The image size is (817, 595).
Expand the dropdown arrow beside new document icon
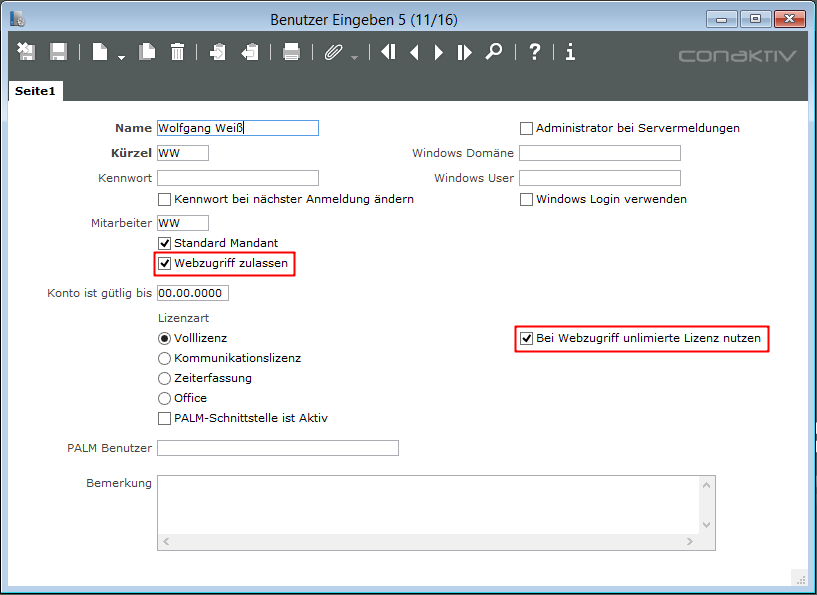click(121, 56)
